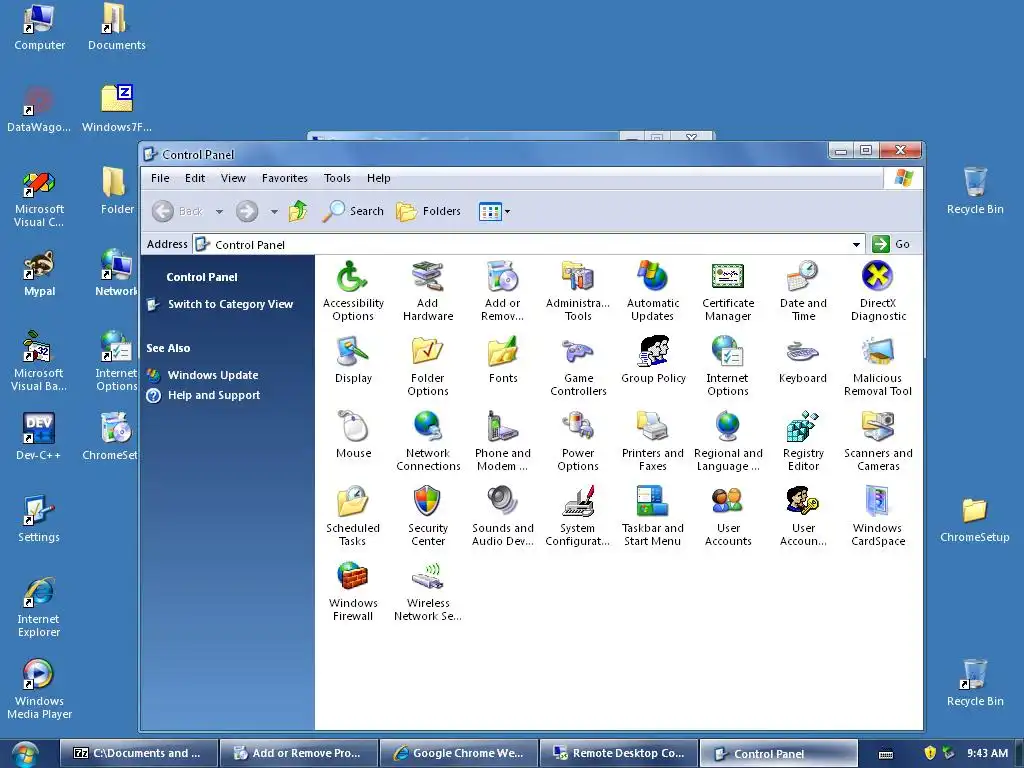Open User Accounts icon with two people
The height and width of the screenshot is (768, 1024).
tap(728, 516)
